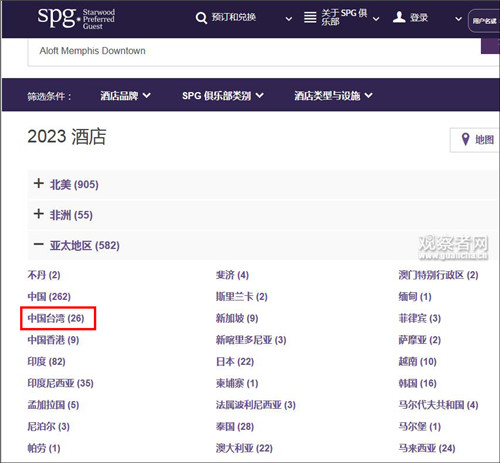Open the 中国 (262) hotels link

[x=49, y=296]
